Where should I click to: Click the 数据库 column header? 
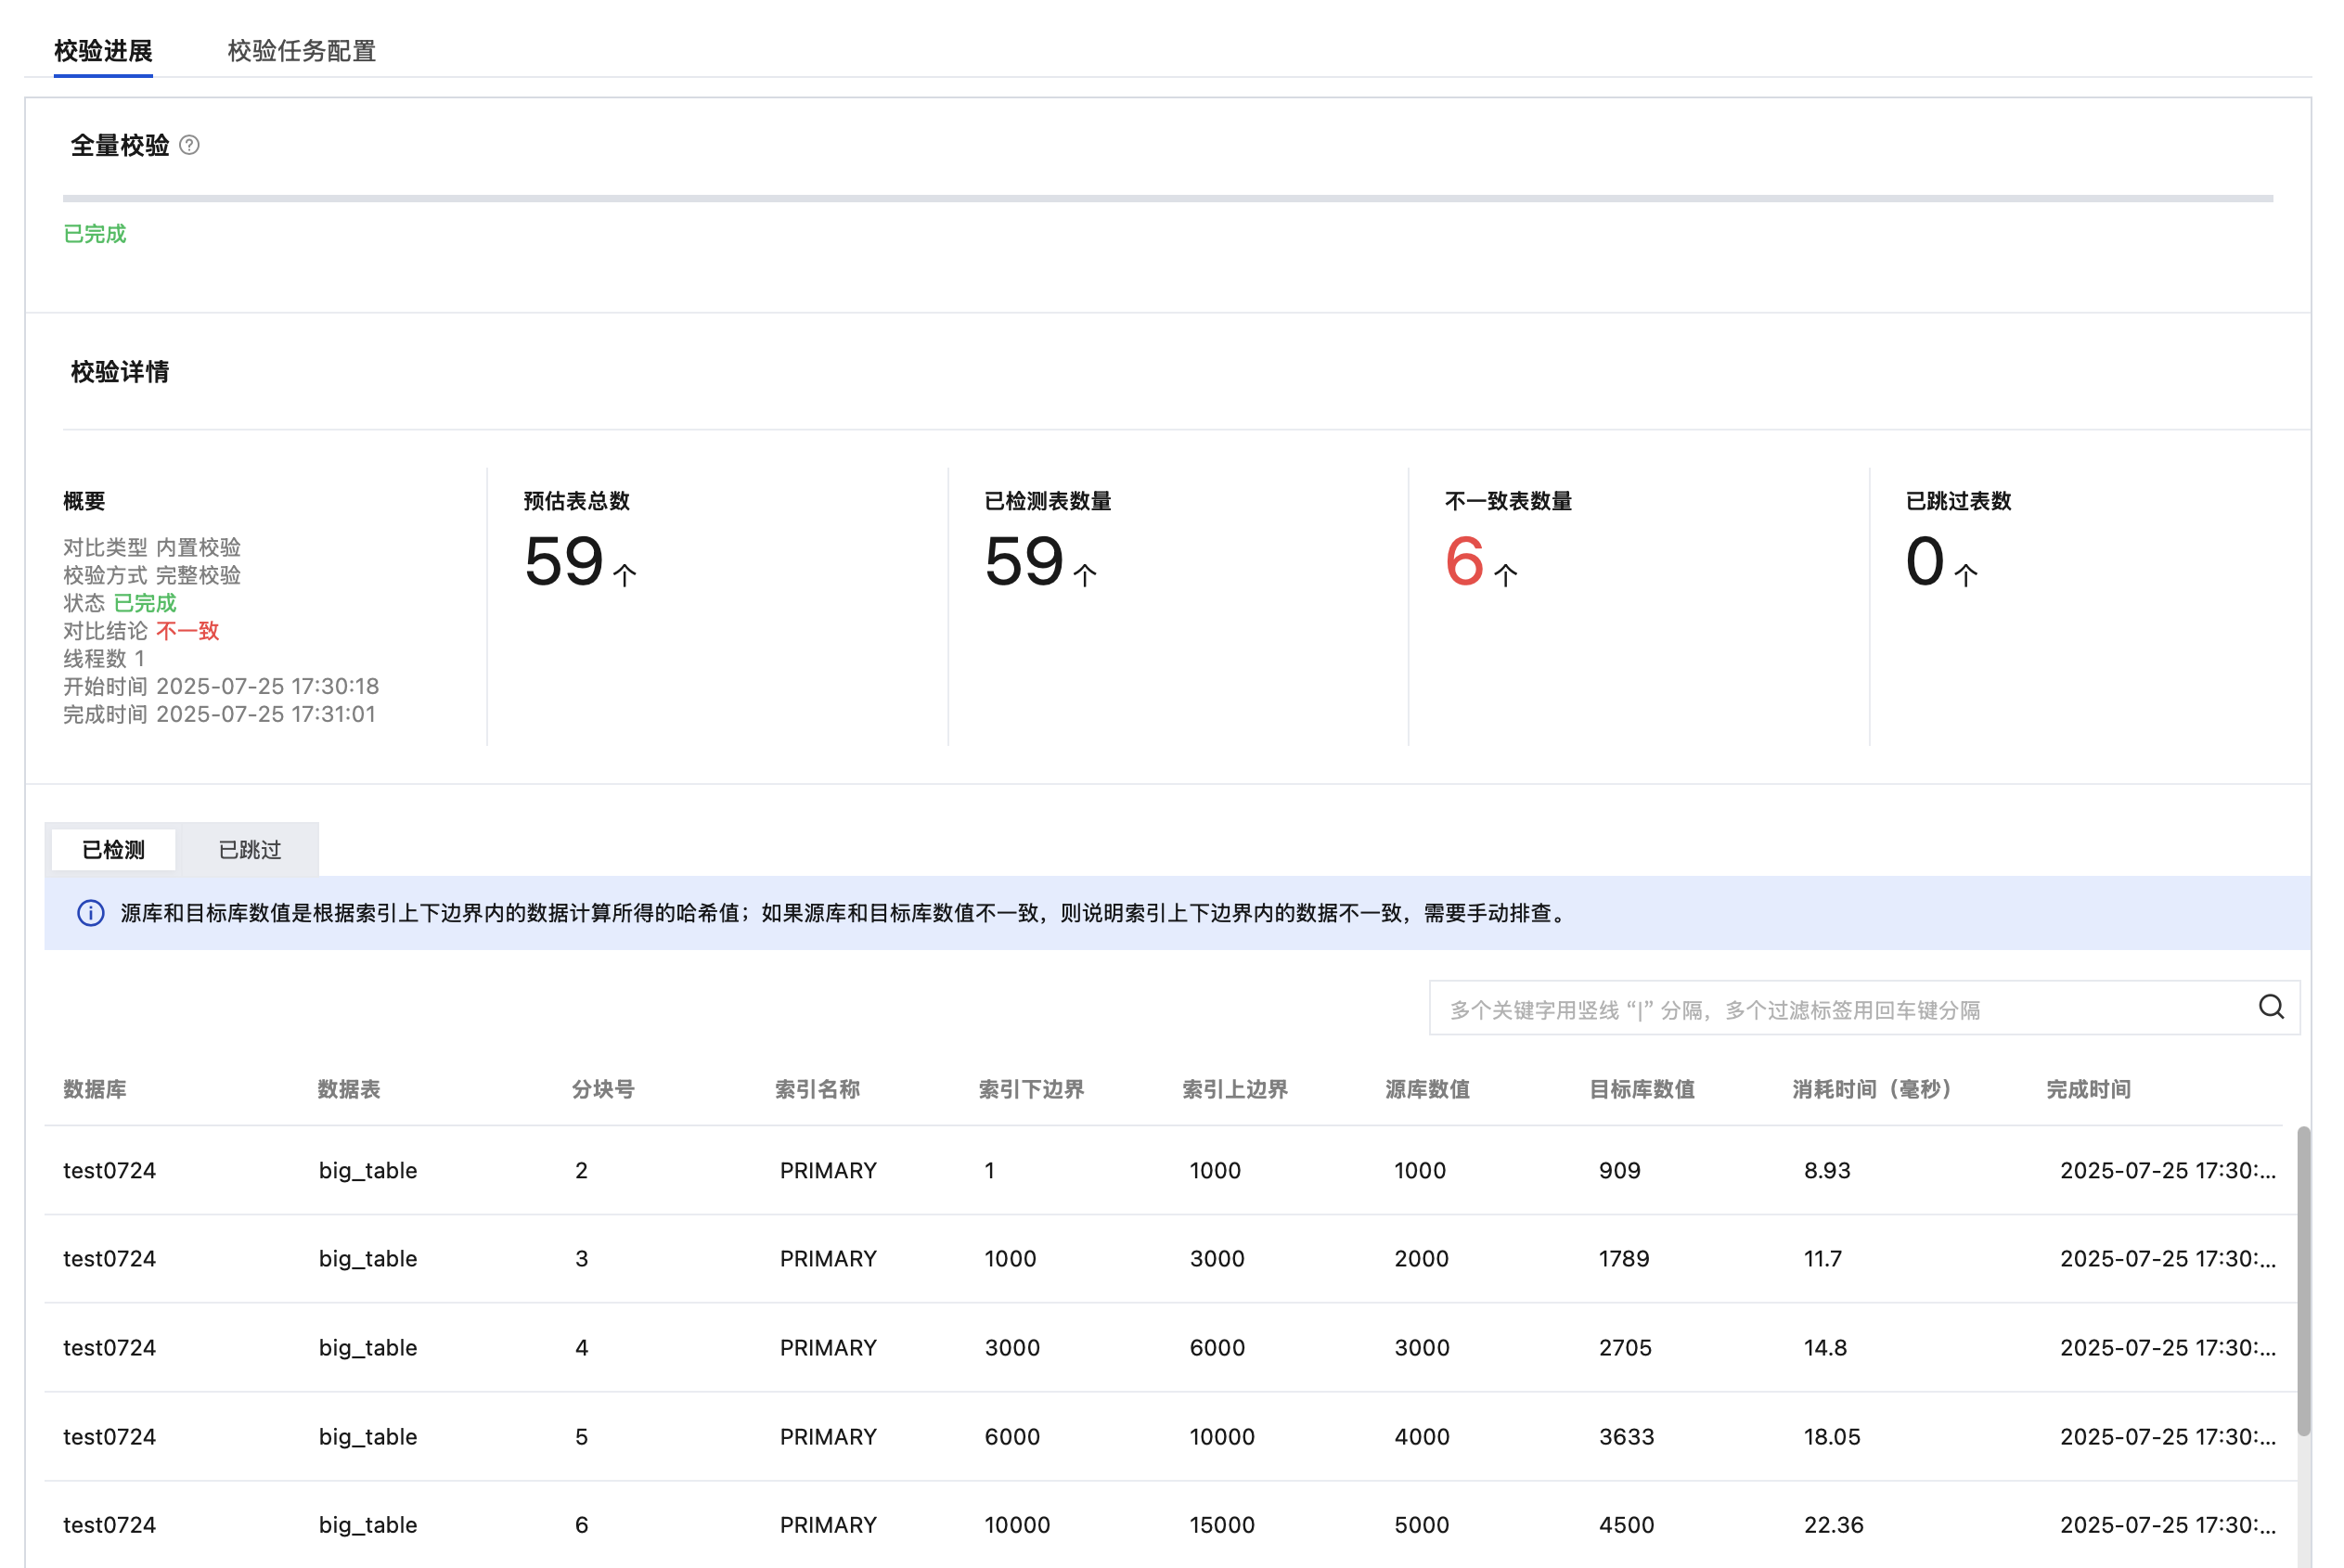coord(94,1089)
